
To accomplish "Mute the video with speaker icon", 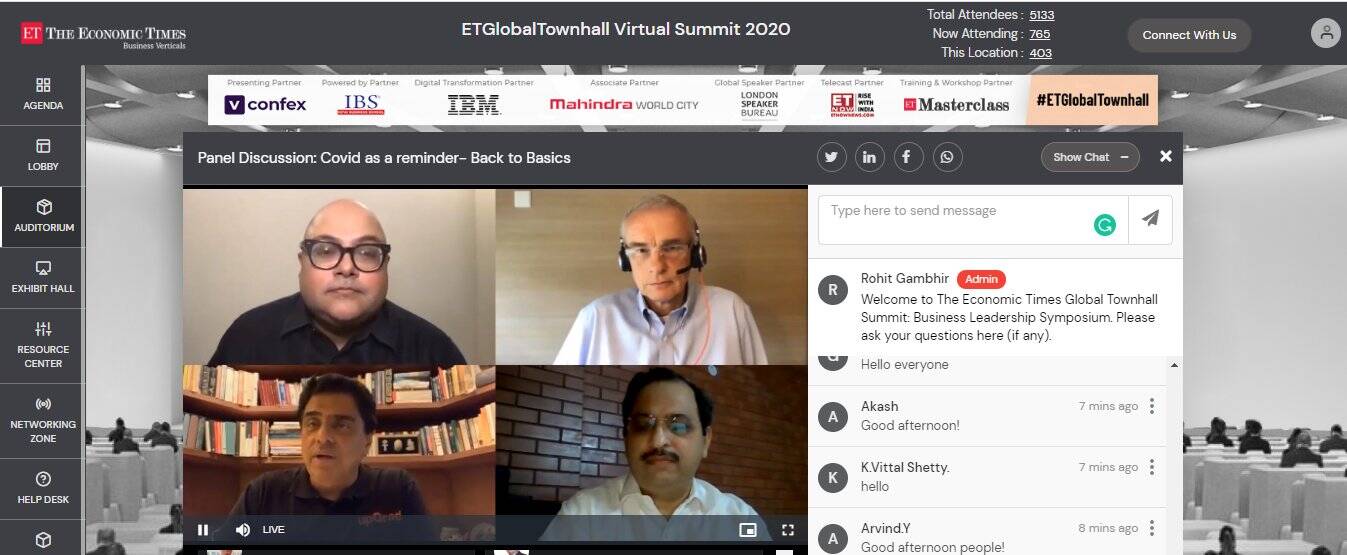I will coord(242,530).
